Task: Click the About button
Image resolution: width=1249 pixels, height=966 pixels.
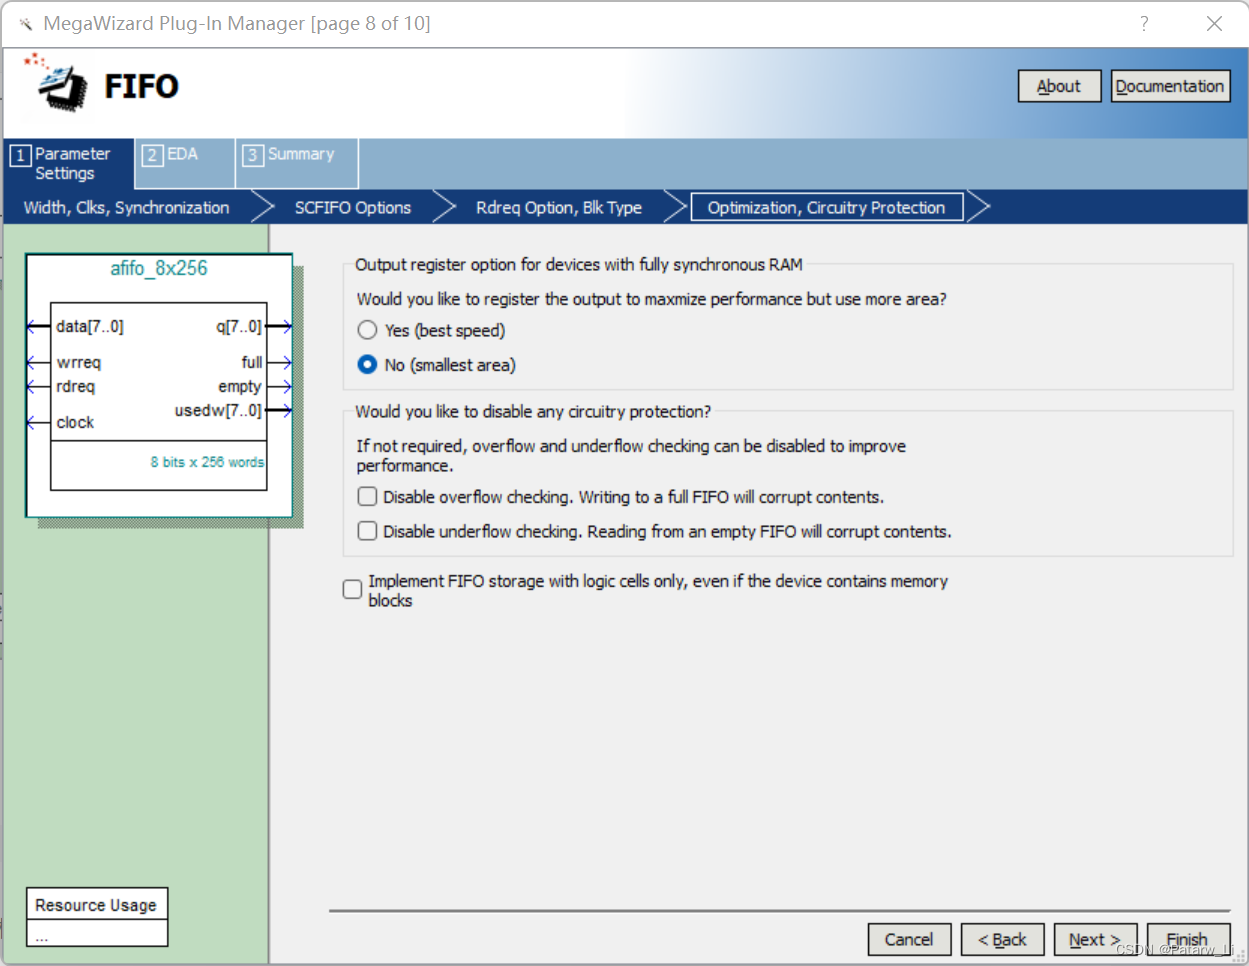Action: click(1059, 86)
